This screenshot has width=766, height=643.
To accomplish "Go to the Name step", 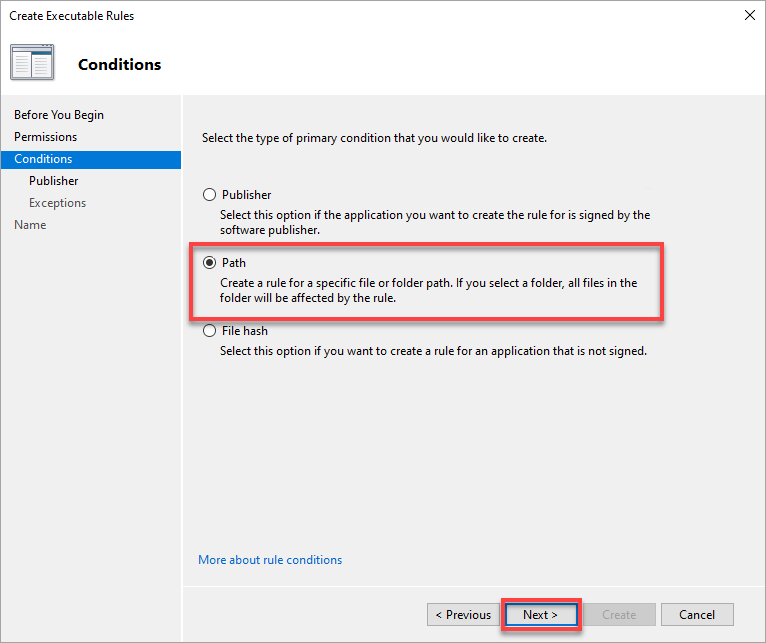I will click(30, 225).
